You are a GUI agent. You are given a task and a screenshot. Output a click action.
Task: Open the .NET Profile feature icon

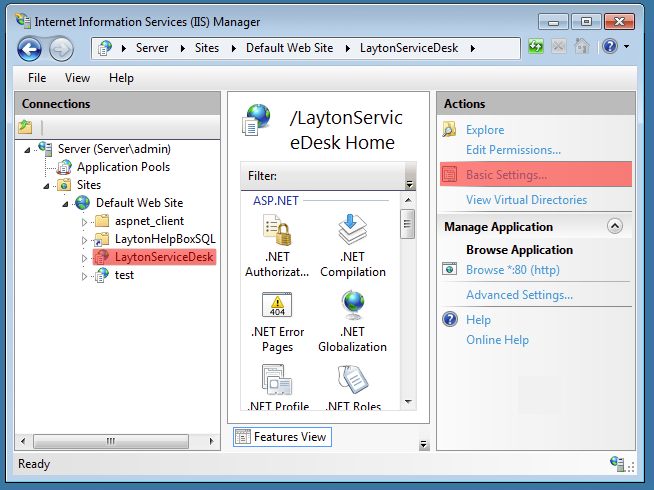[x=277, y=379]
